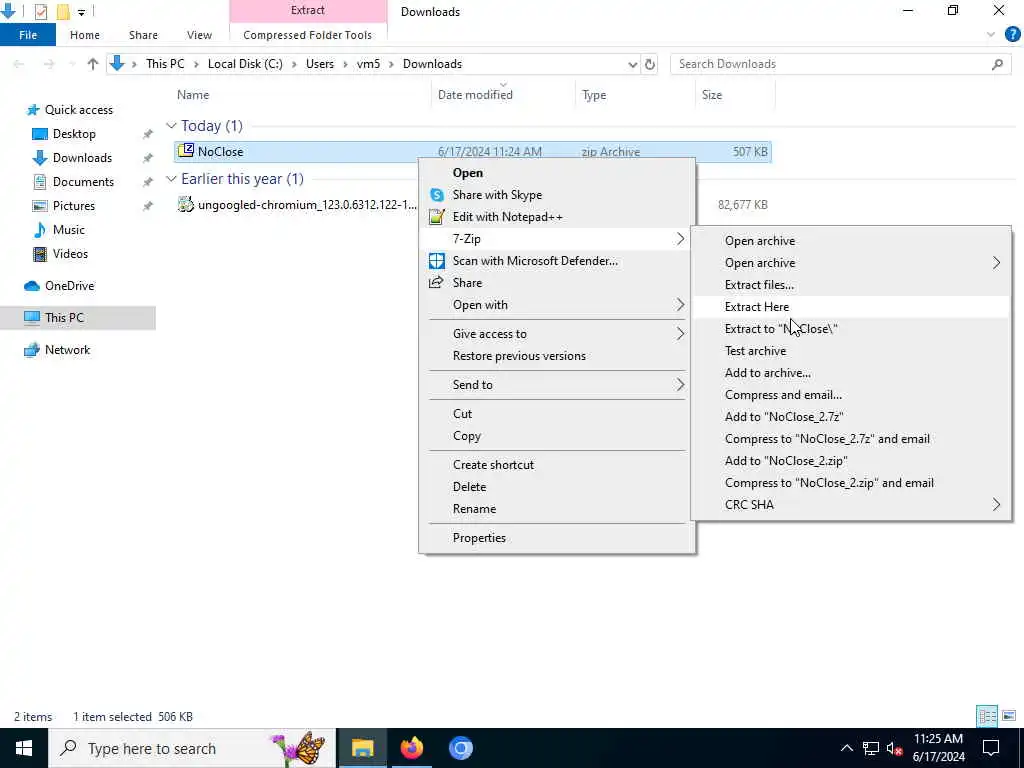Click the NoClose zip archive file icon
Viewport: 1024px width, 768px height.
pyautogui.click(x=186, y=151)
